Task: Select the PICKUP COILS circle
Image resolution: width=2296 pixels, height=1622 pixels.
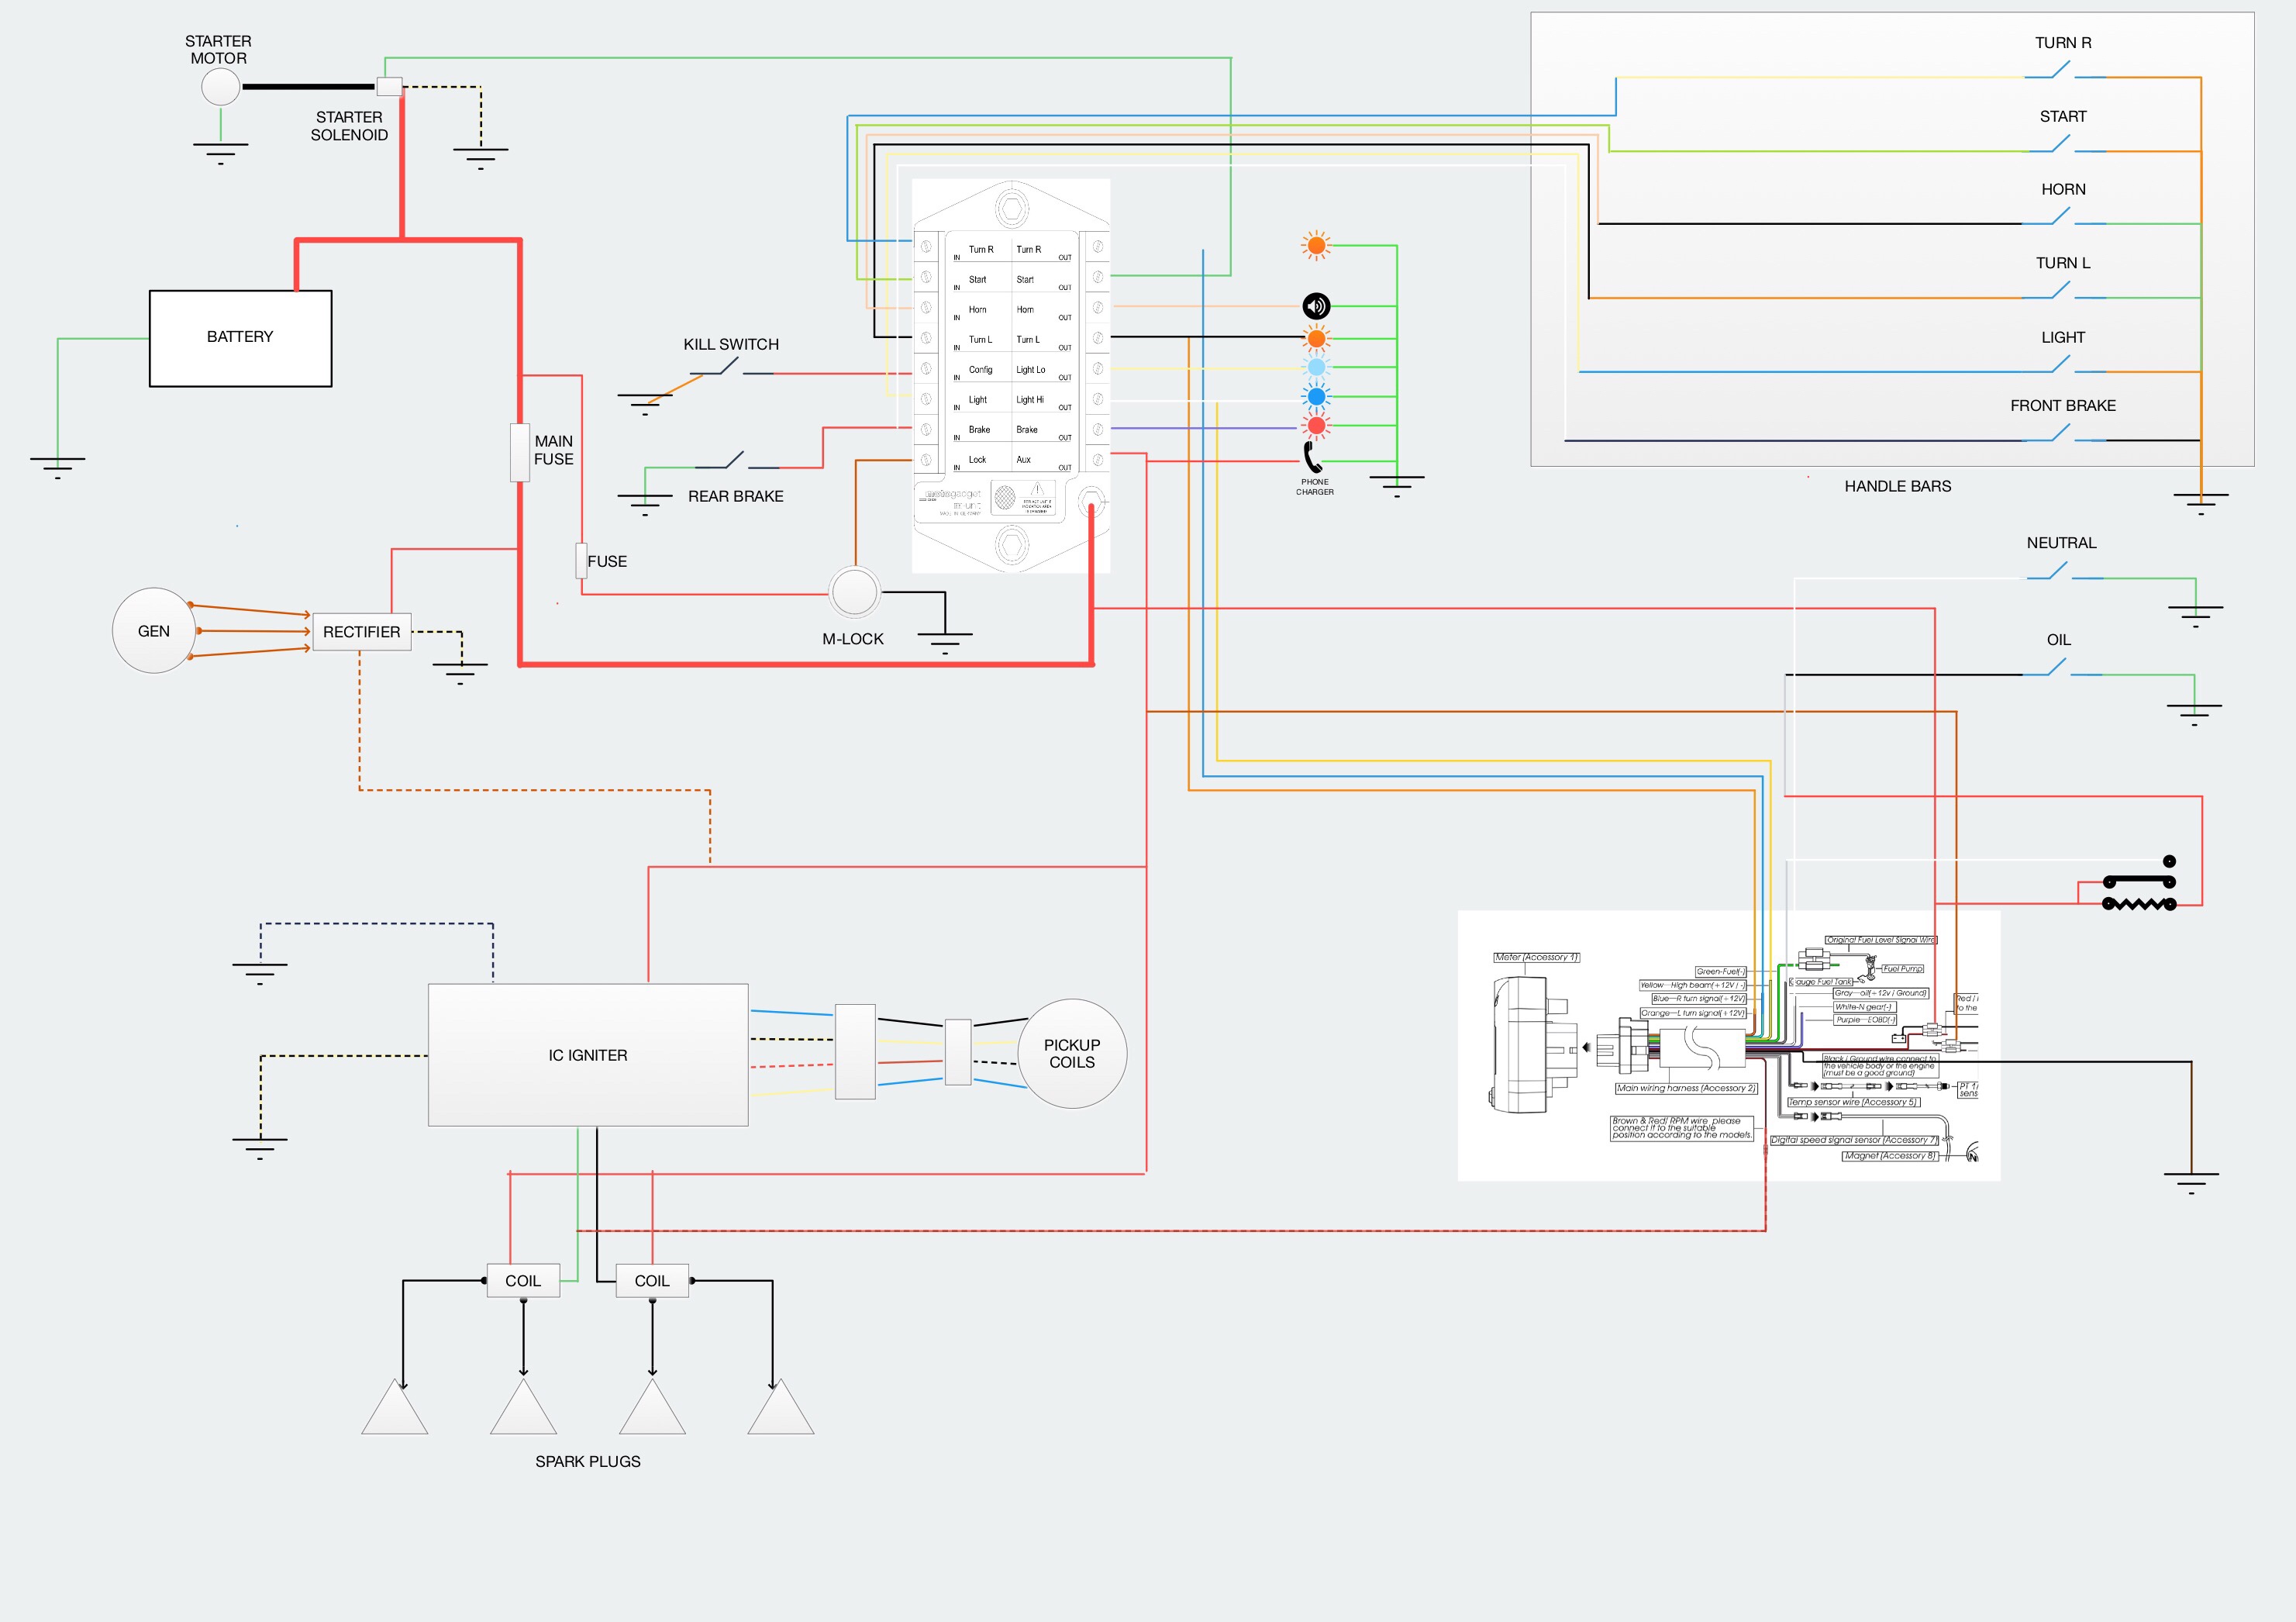Action: 1072,1054
